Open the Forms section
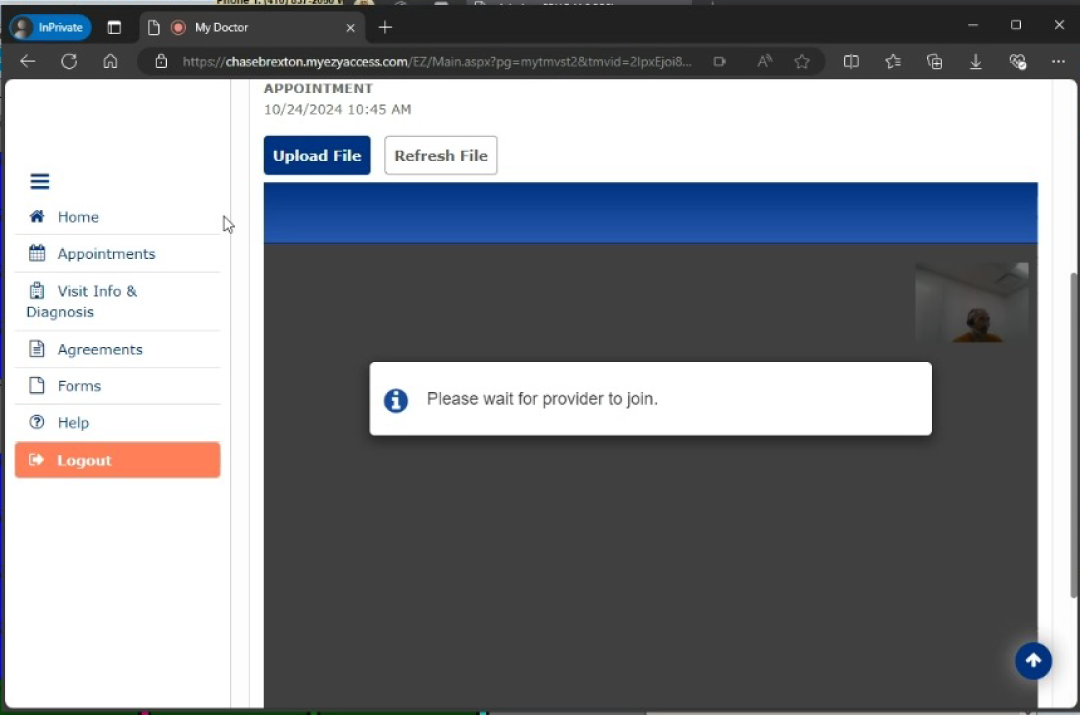The width and height of the screenshot is (1080, 715). [x=79, y=386]
